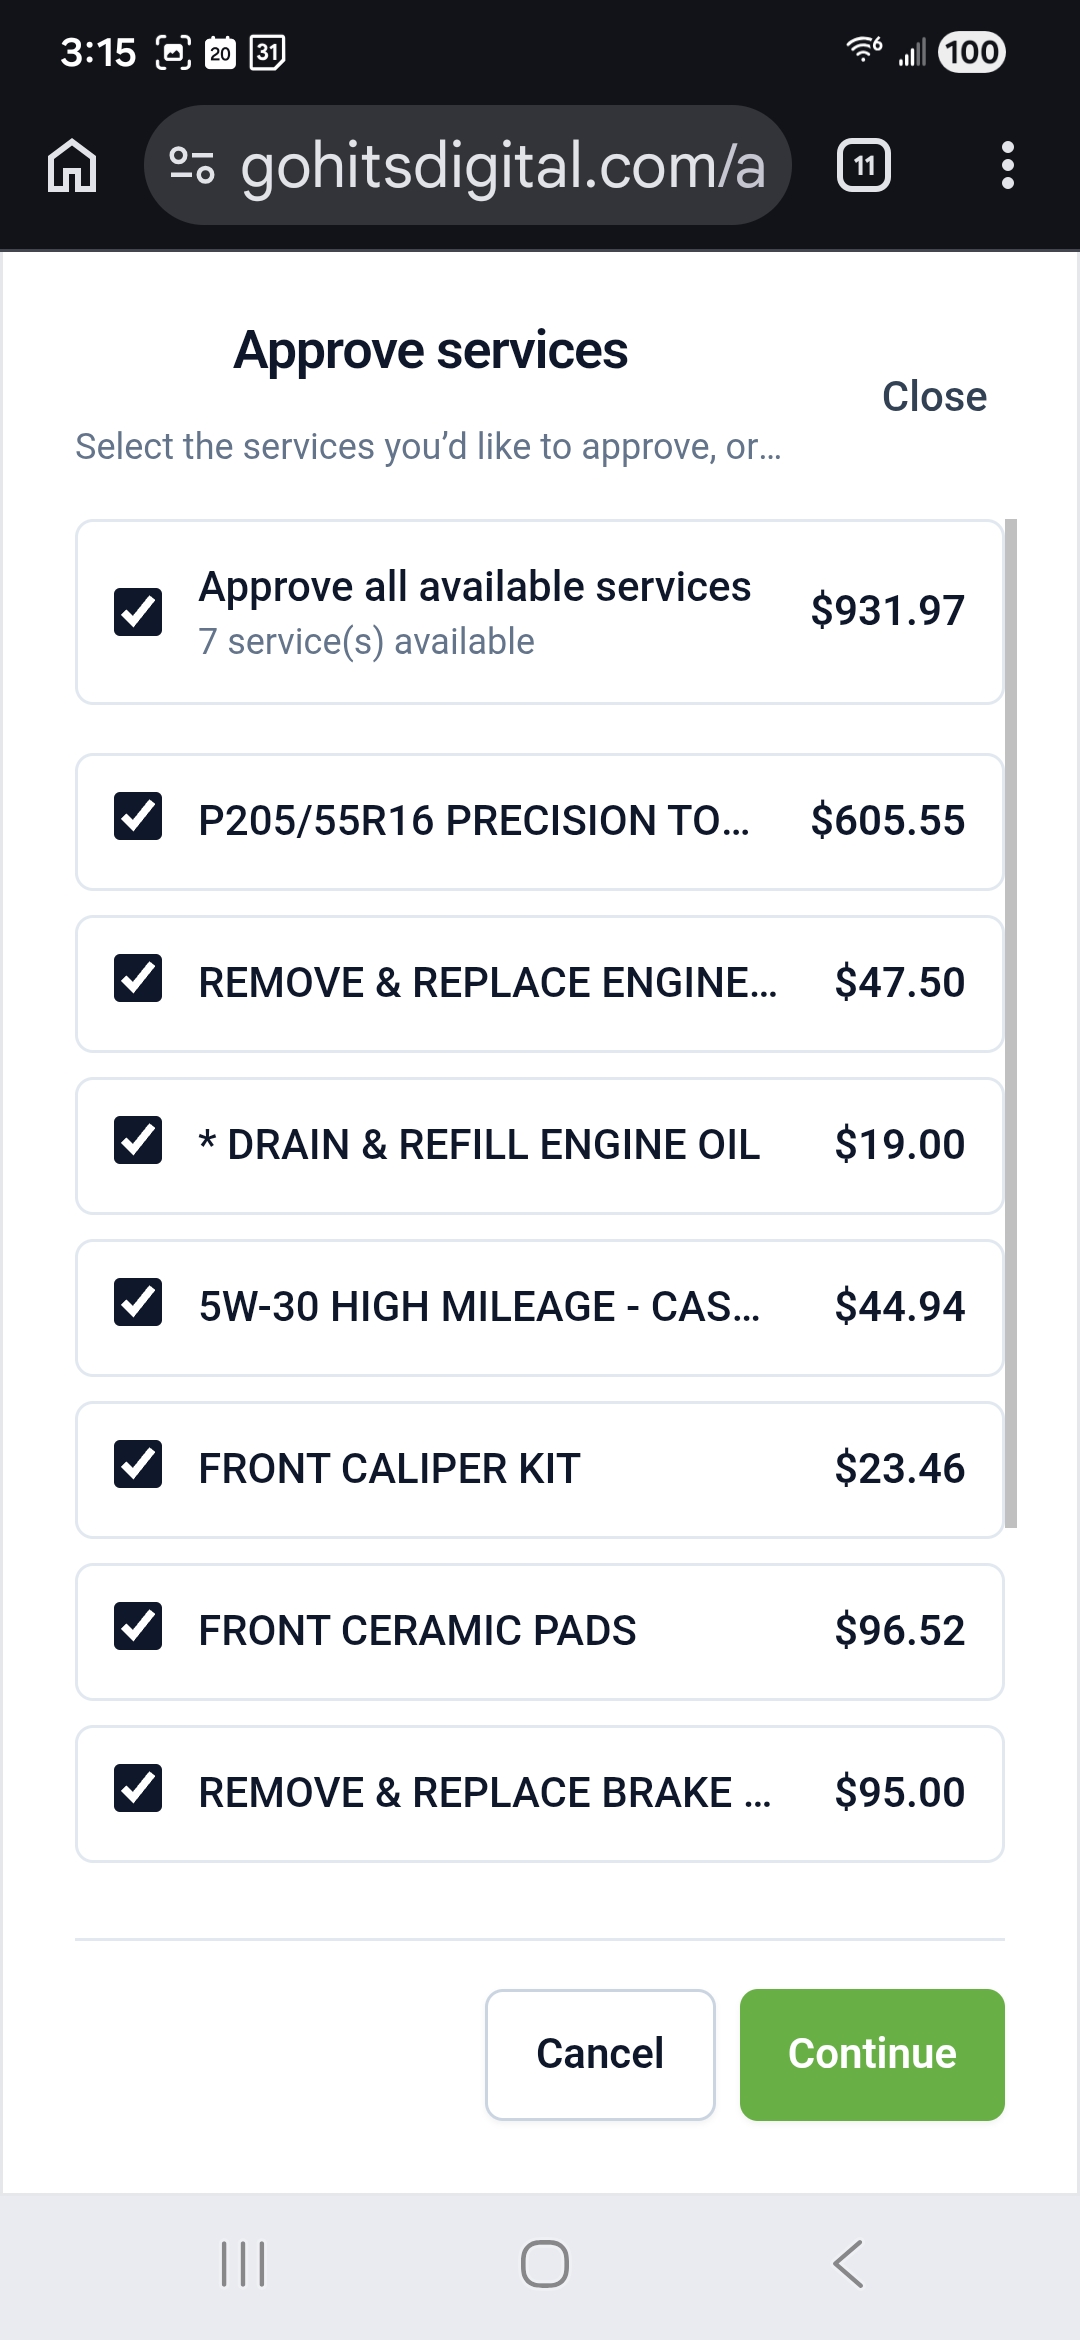Open the site settings icon in address bar

pos(191,165)
